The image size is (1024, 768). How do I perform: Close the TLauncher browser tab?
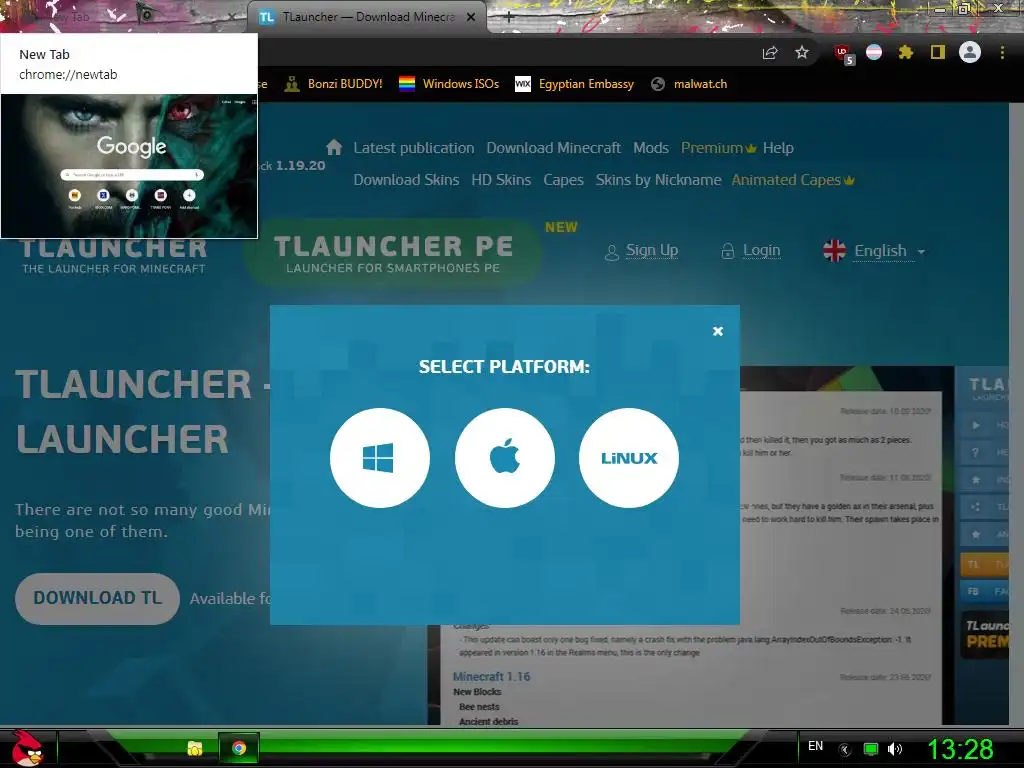471,18
